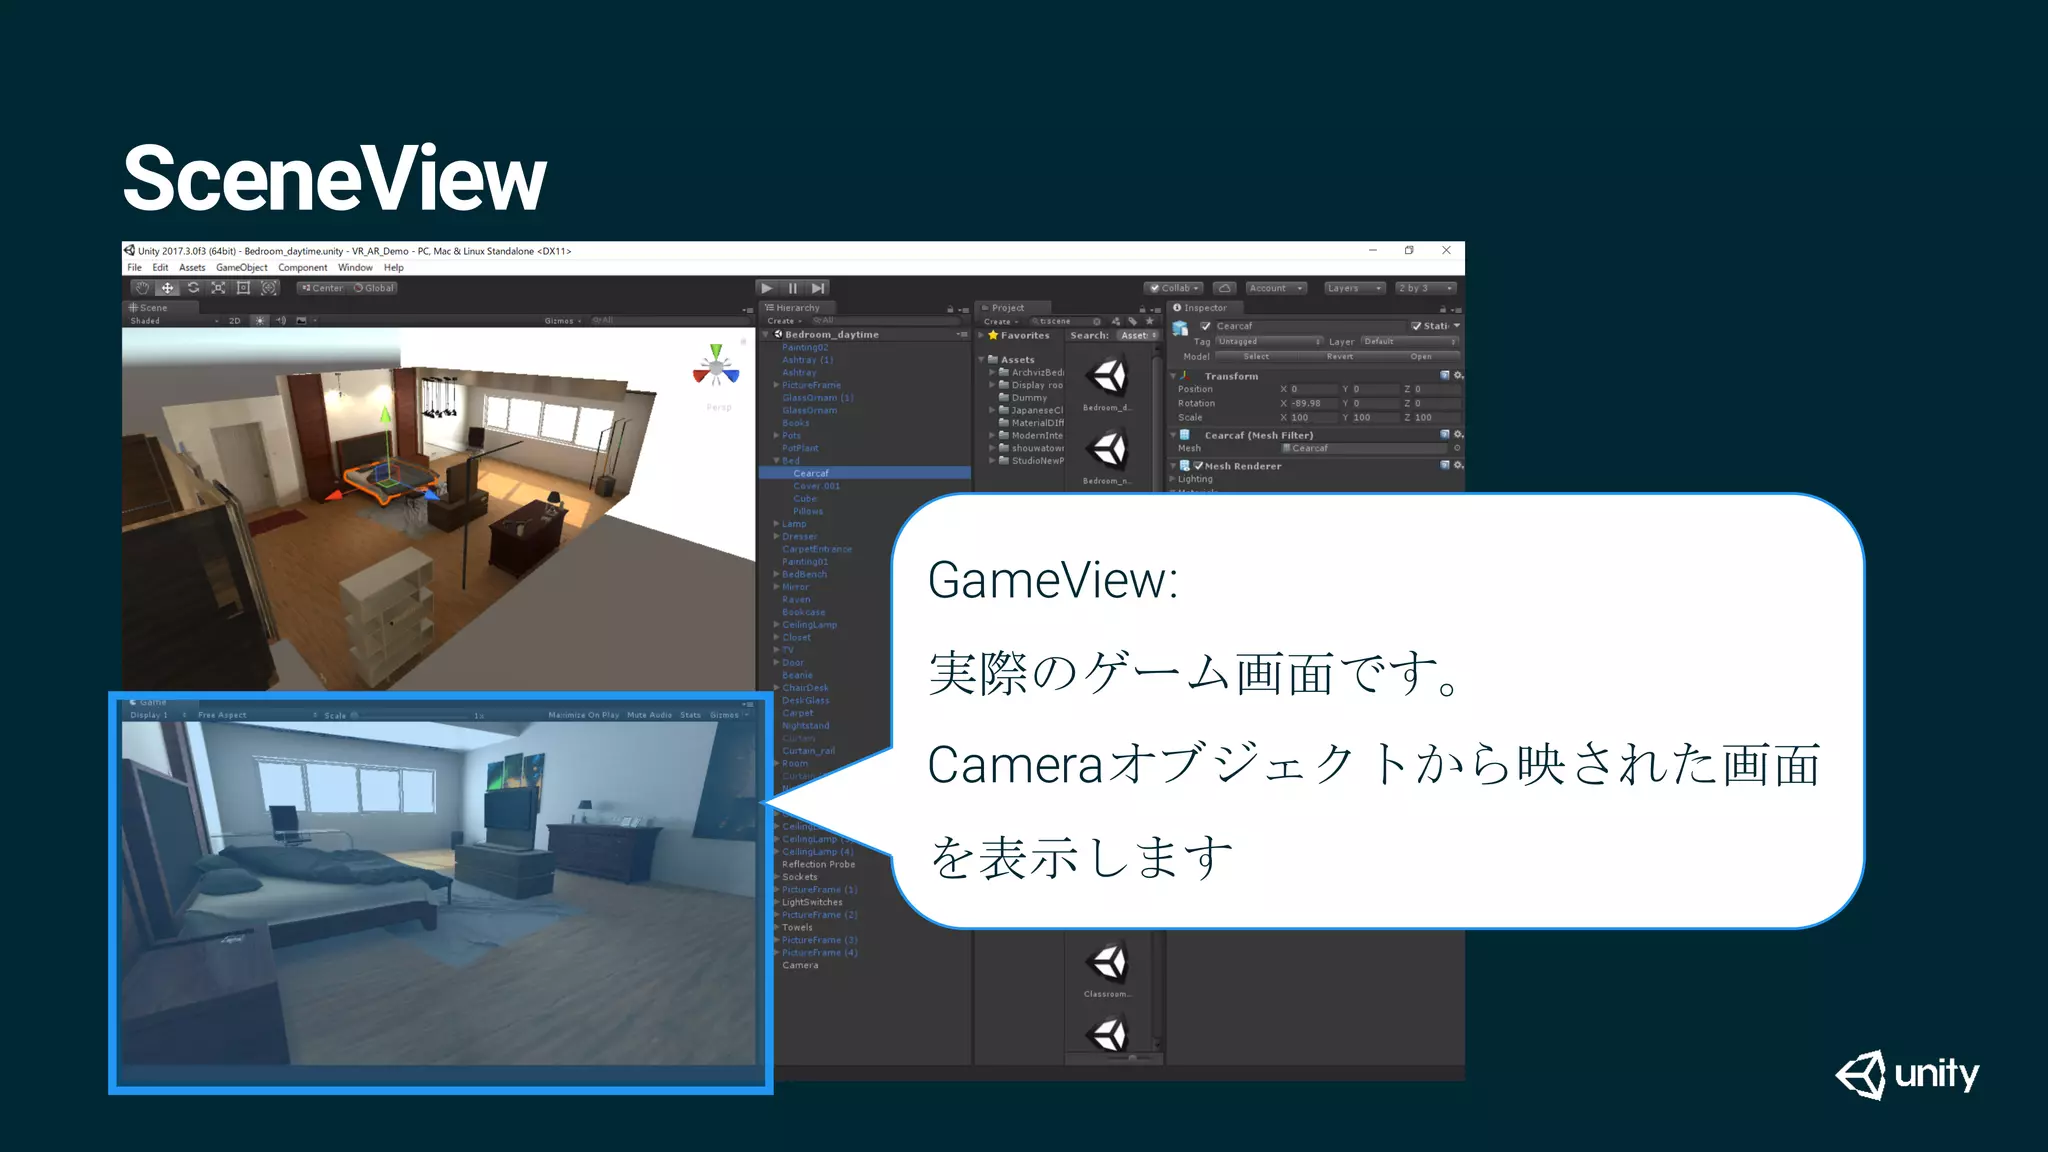Open the Account dropdown
The image size is (2048, 1152).
click(x=1276, y=288)
